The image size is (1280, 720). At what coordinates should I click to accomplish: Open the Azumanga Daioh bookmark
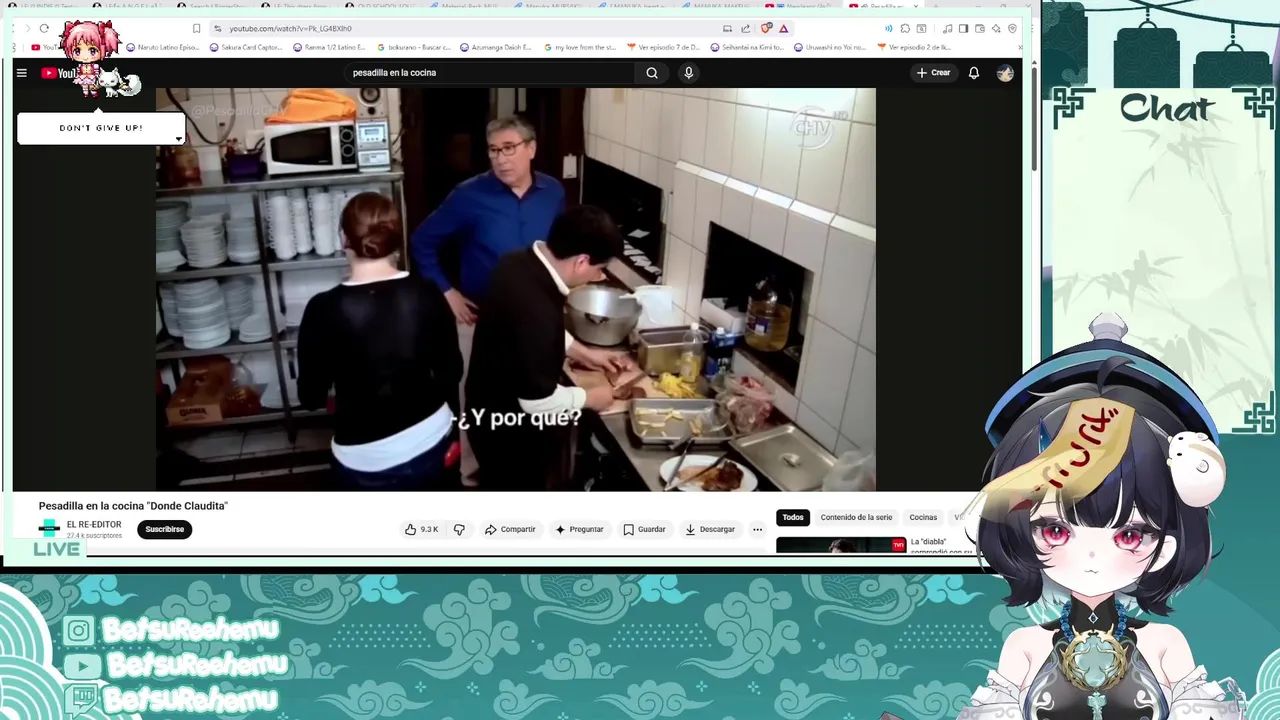coord(497,47)
